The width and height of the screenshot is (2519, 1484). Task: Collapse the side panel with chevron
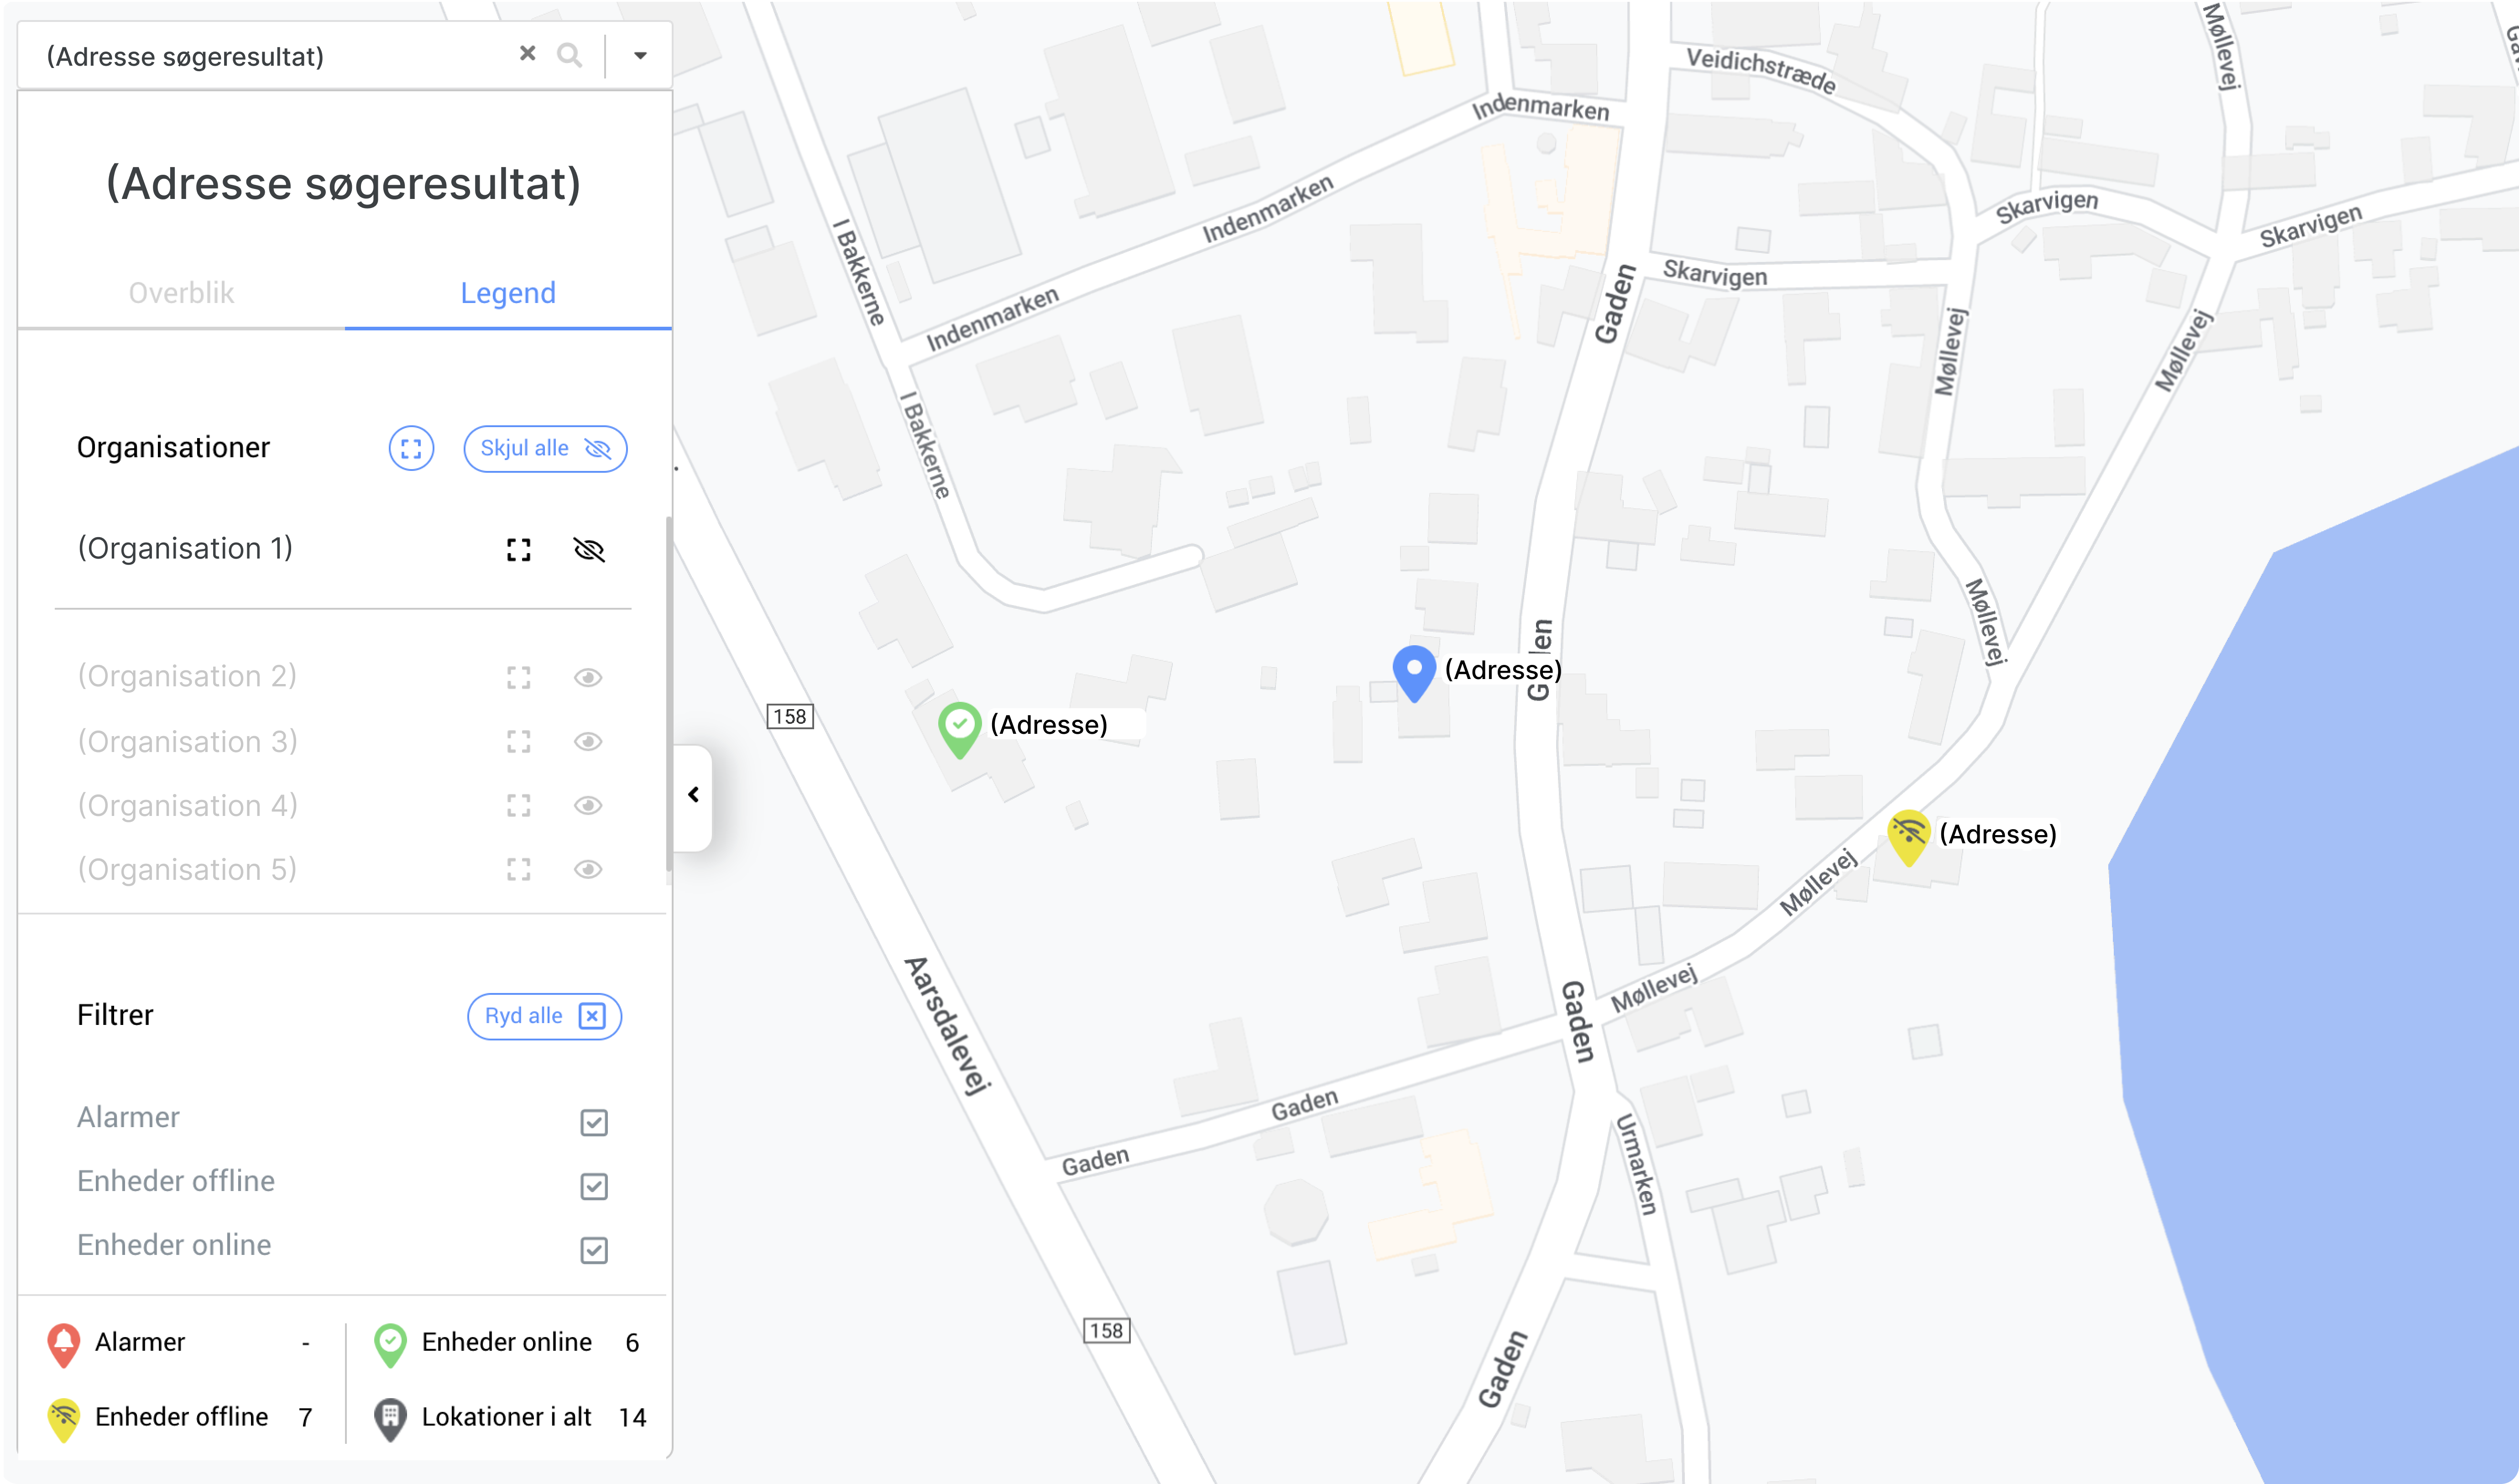(693, 796)
